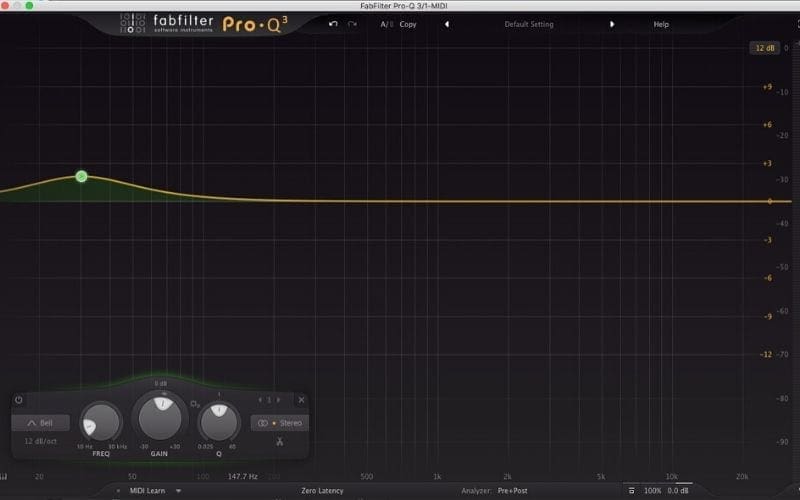Click the 147.7 Hz frequency readout
The image size is (800, 500).
[x=242, y=477]
